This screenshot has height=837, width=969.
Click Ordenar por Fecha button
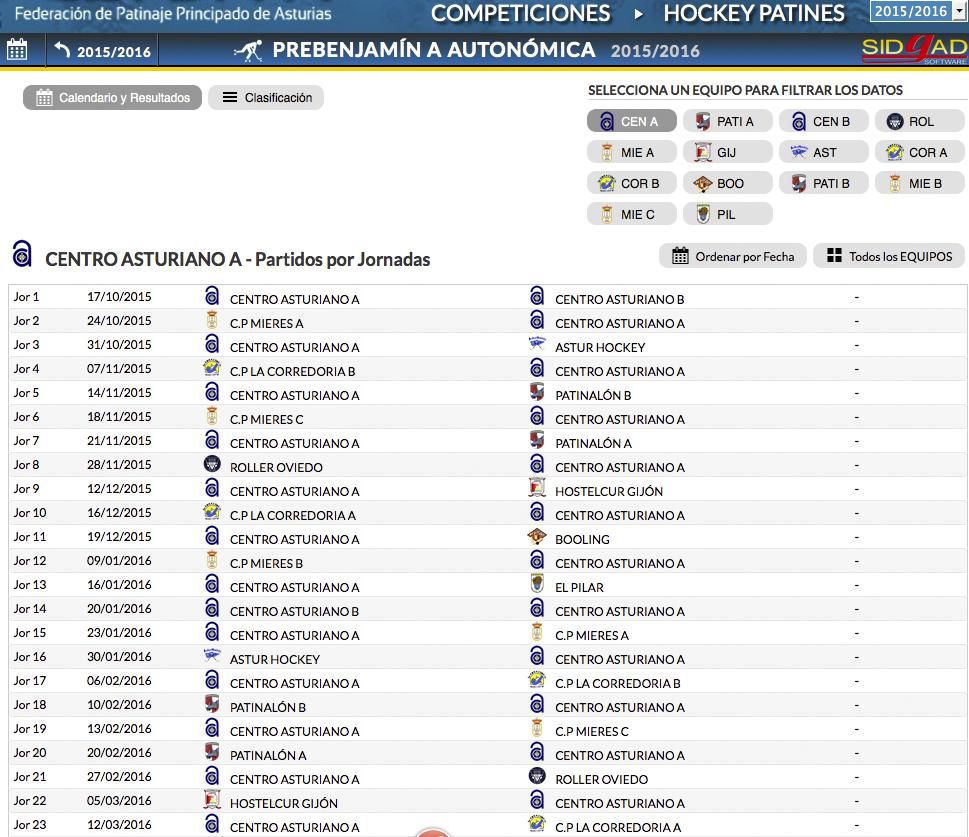tap(732, 256)
